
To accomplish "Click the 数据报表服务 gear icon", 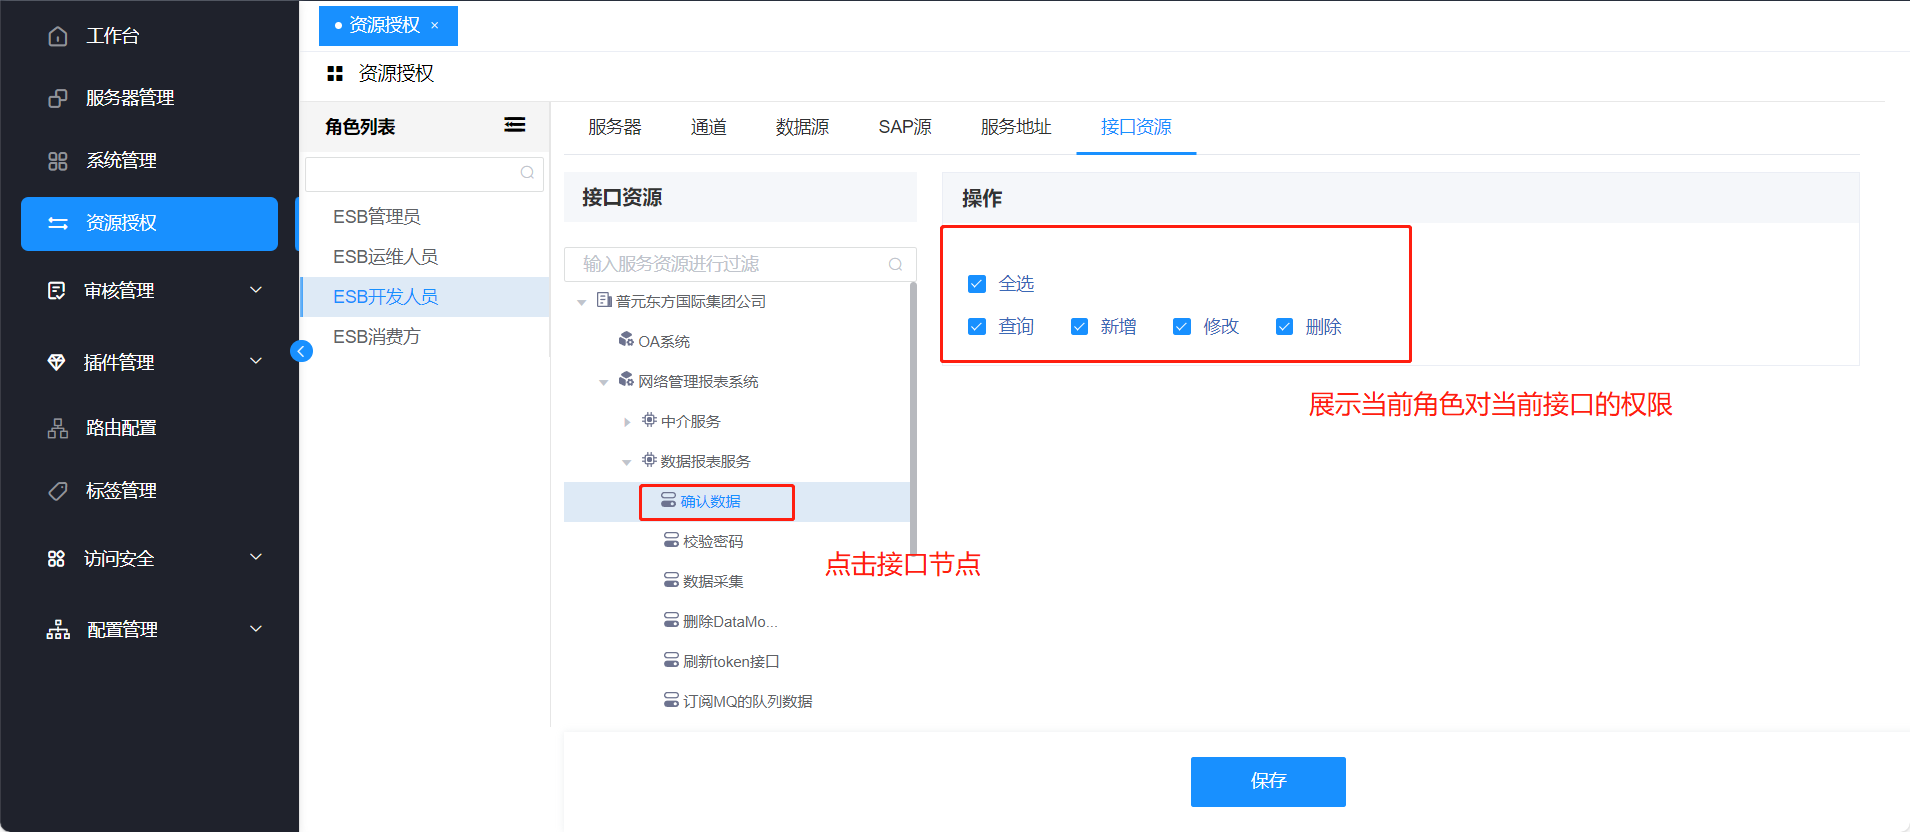I will pos(649,460).
